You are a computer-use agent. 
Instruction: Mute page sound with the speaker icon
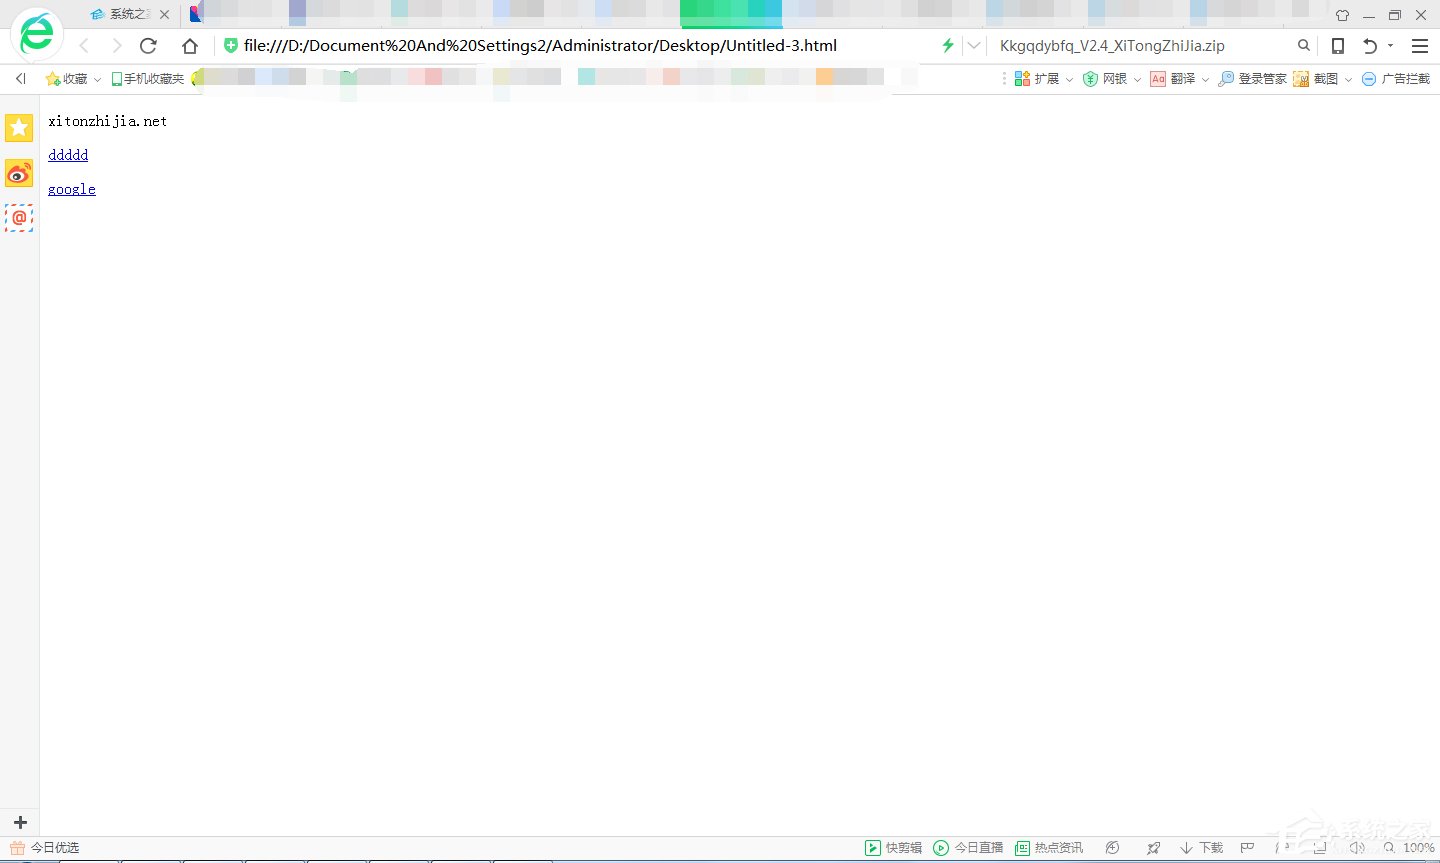tap(1357, 847)
